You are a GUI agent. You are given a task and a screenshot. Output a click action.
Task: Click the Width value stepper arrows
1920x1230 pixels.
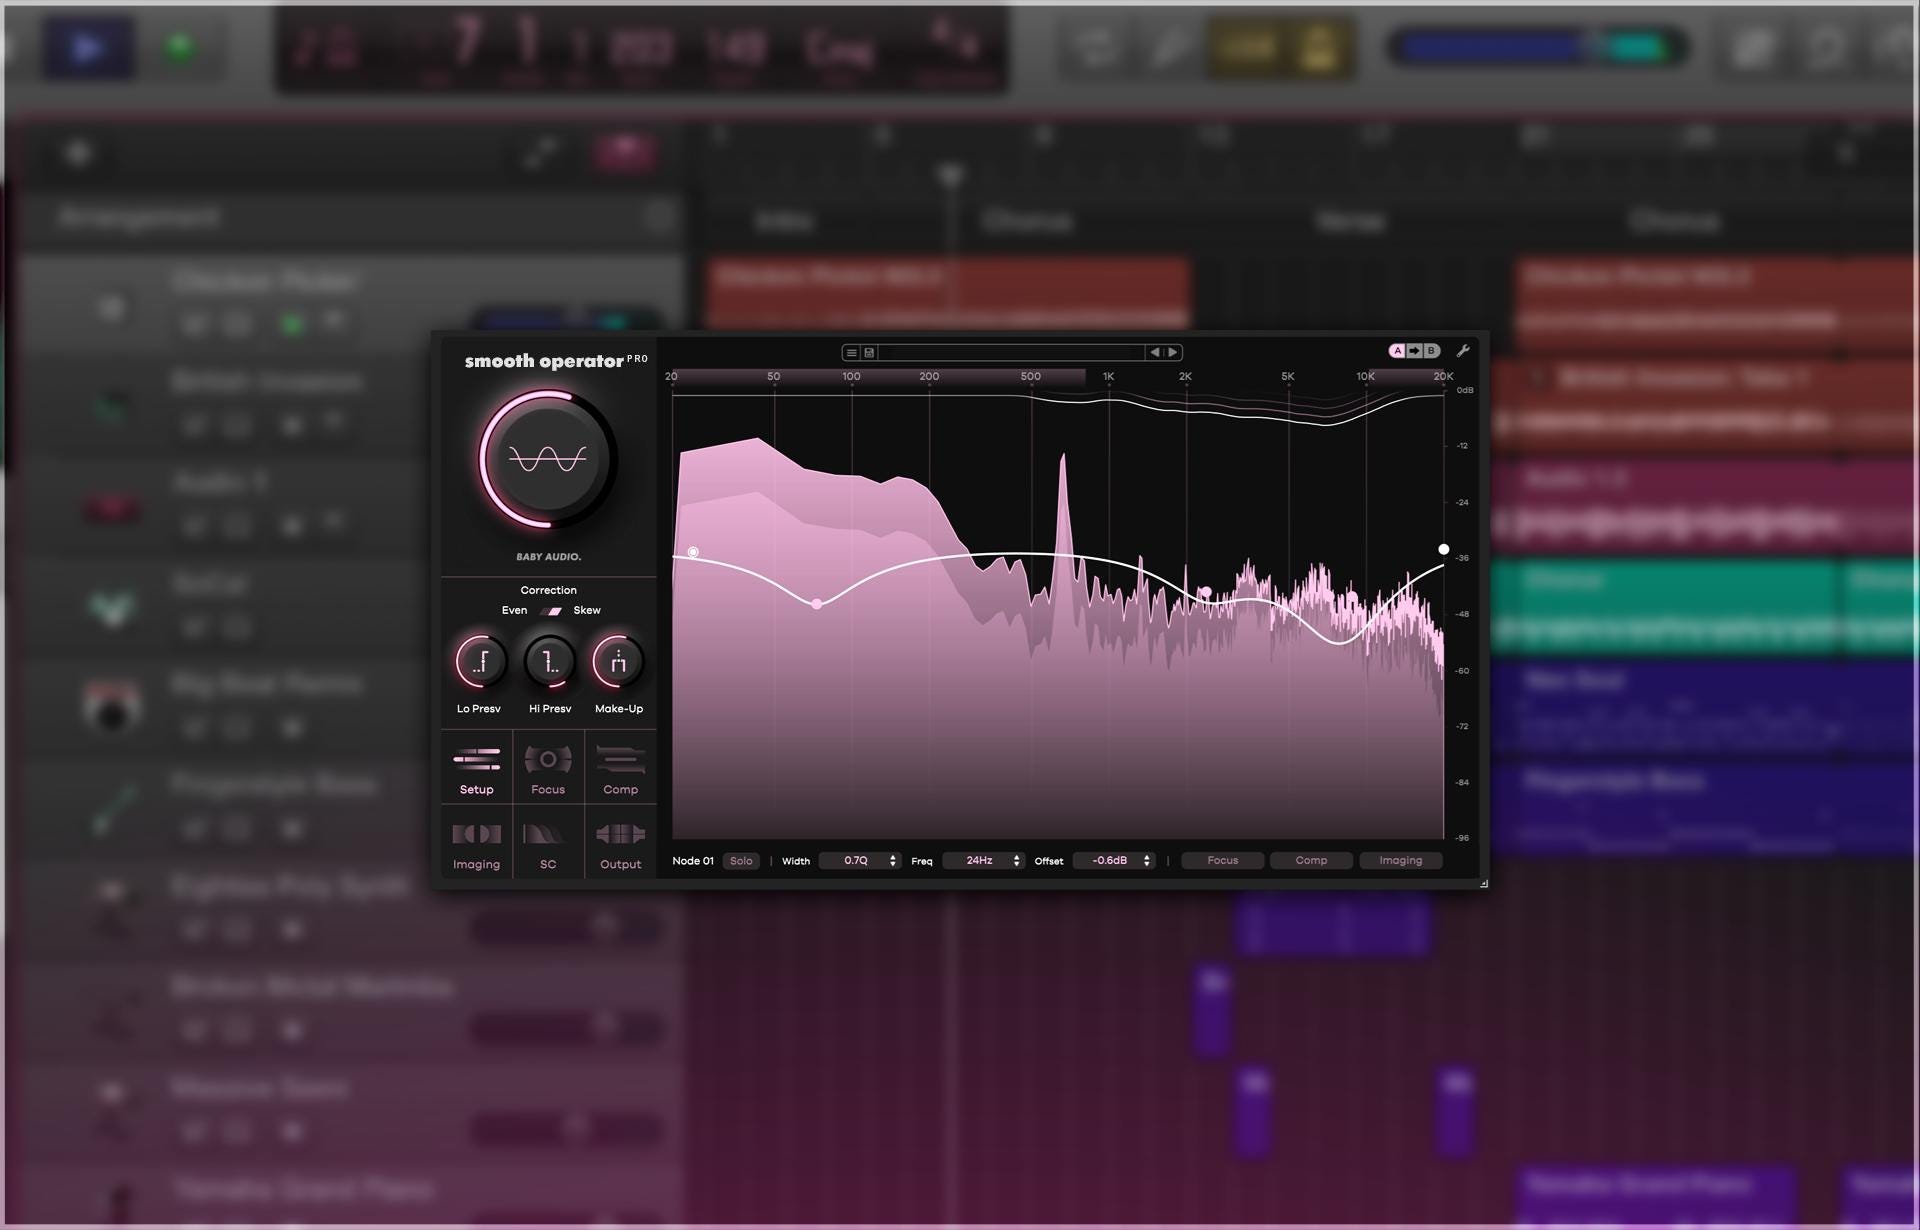pos(893,861)
